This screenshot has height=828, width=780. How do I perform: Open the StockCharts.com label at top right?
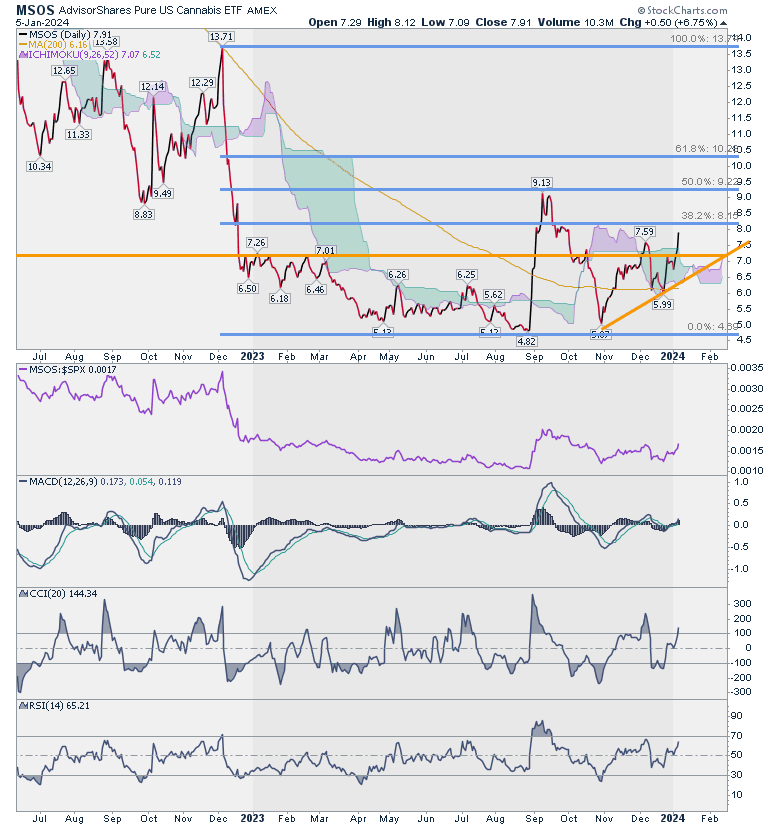click(x=682, y=10)
